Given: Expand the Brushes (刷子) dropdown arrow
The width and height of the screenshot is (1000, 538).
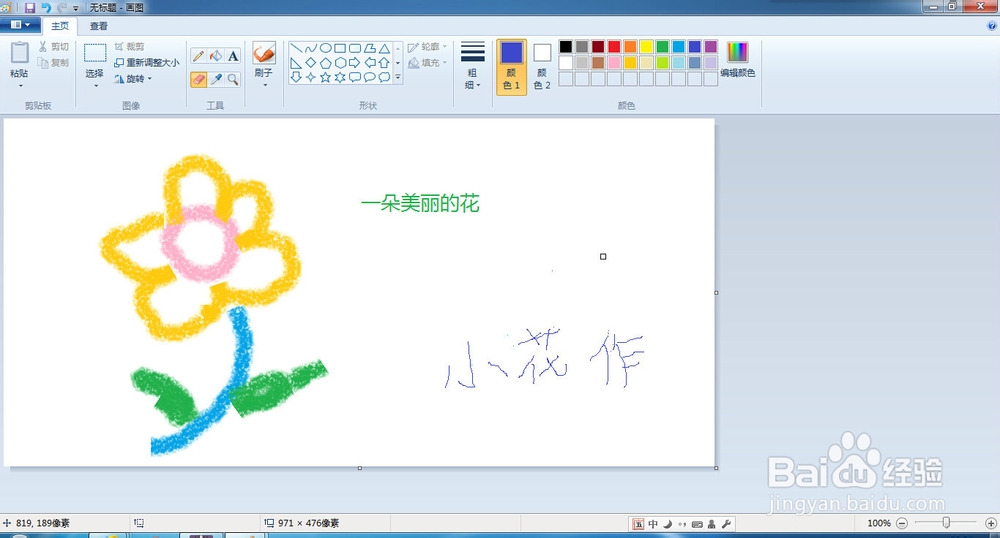Looking at the screenshot, I should point(264,85).
